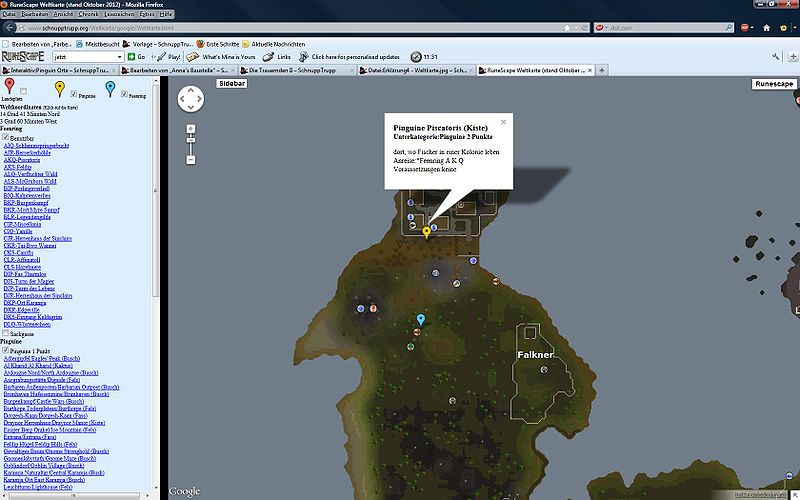This screenshot has height=500, width=800.
Task: Click the zoom out minus button on map
Action: 191,160
